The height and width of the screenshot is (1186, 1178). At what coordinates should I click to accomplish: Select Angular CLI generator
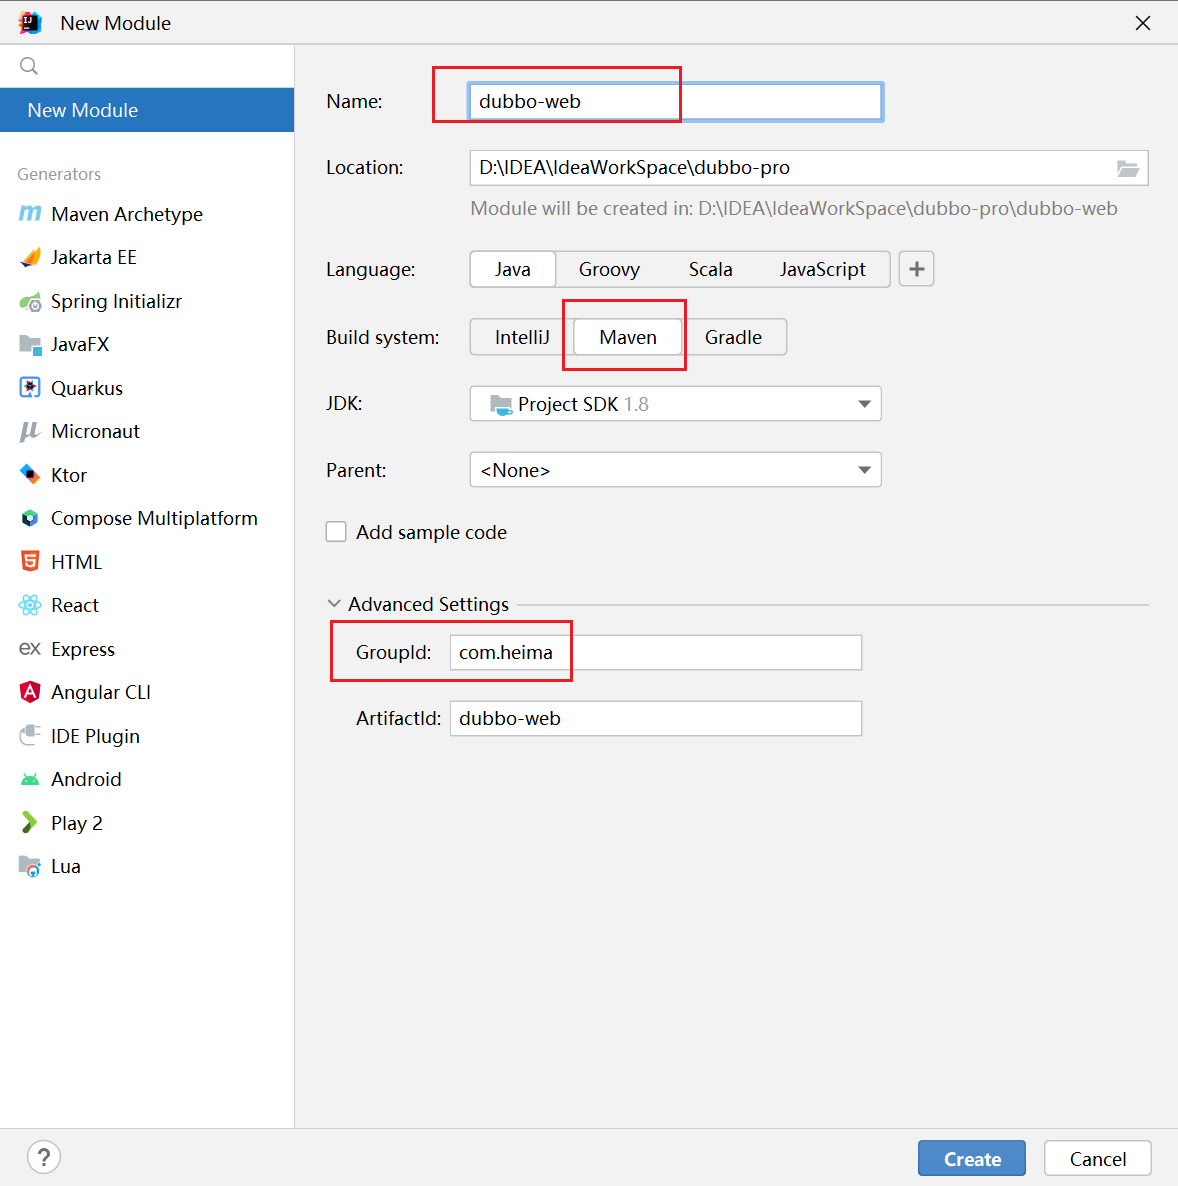pyautogui.click(x=147, y=692)
